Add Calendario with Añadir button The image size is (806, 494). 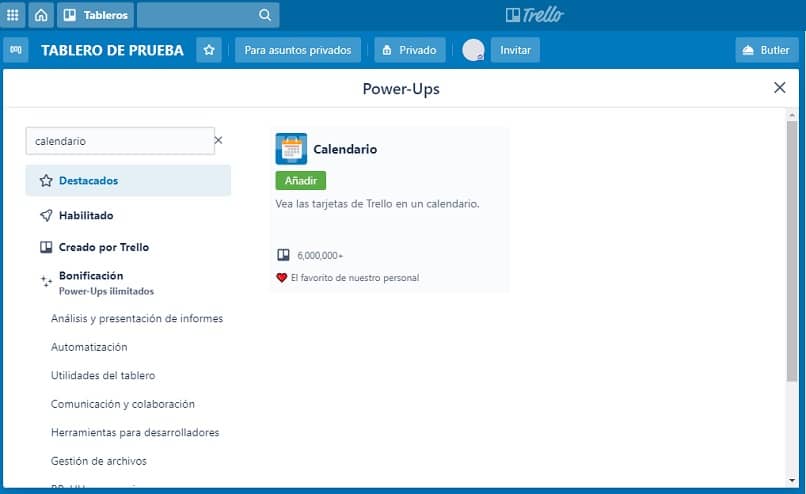(x=301, y=180)
